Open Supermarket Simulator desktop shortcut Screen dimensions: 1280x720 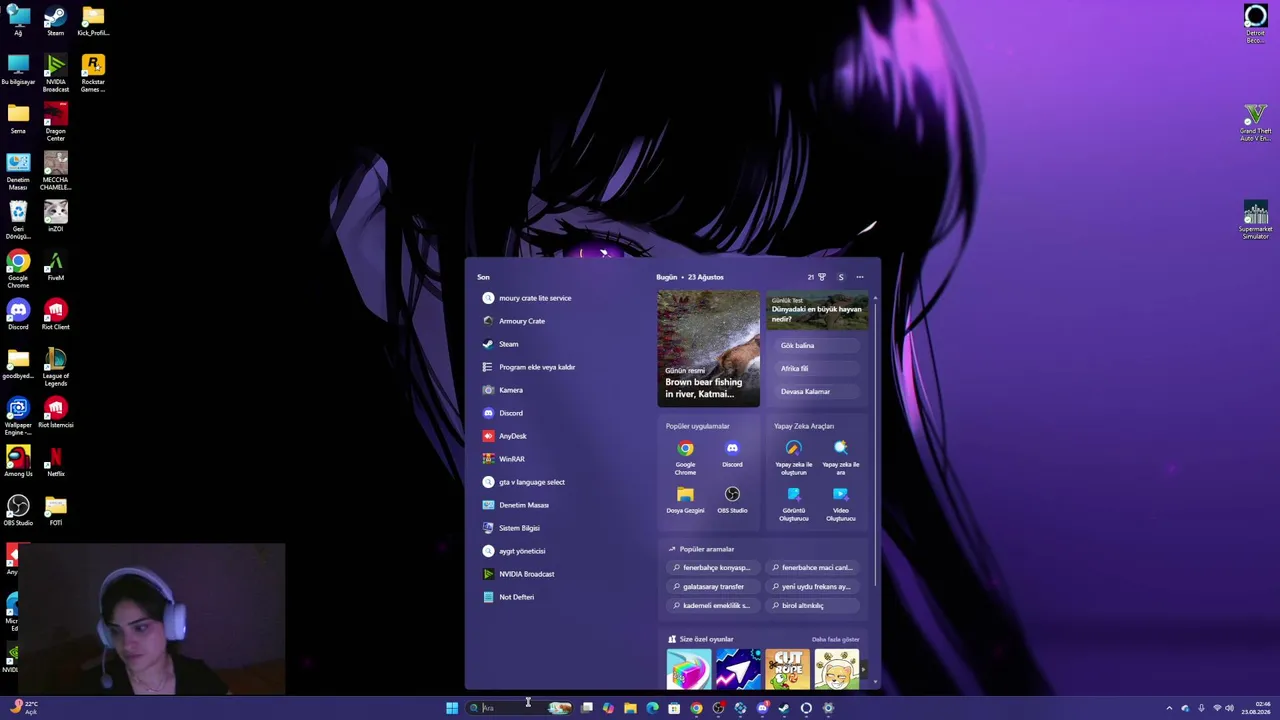click(x=1255, y=220)
